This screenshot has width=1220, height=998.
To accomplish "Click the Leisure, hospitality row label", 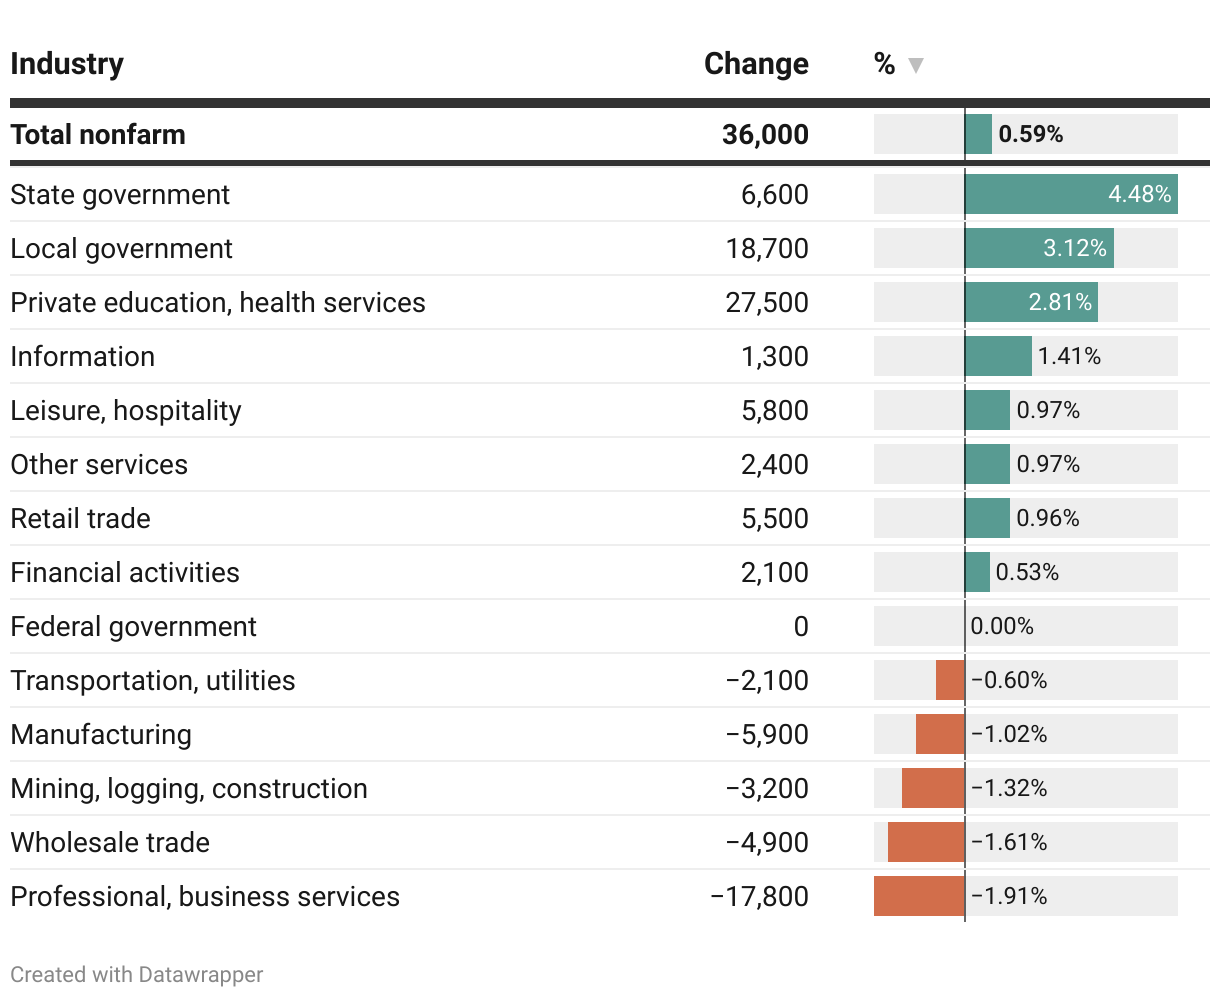I will click(x=126, y=410).
